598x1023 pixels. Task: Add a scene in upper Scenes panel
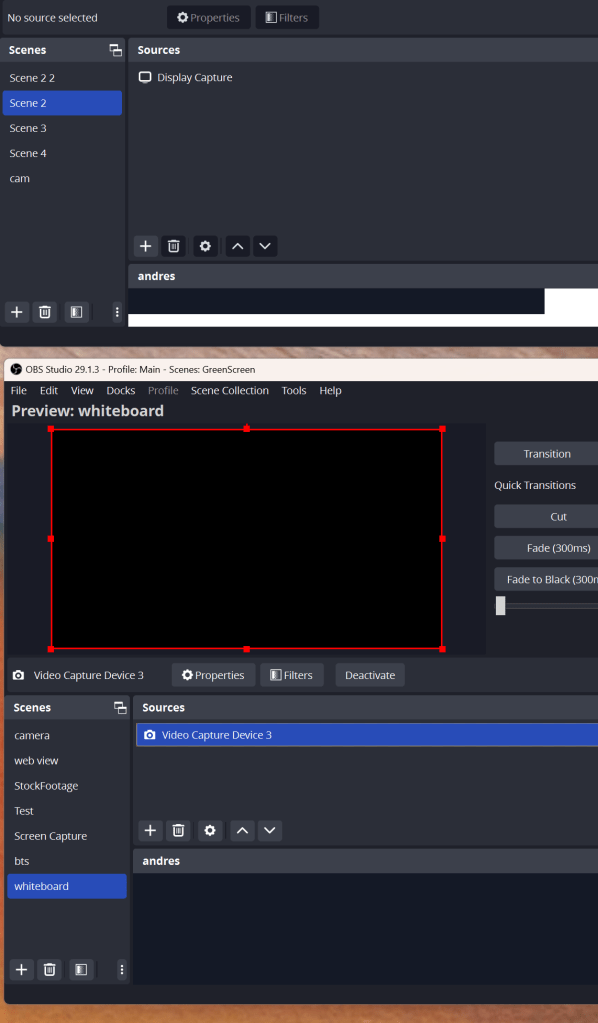click(x=17, y=312)
